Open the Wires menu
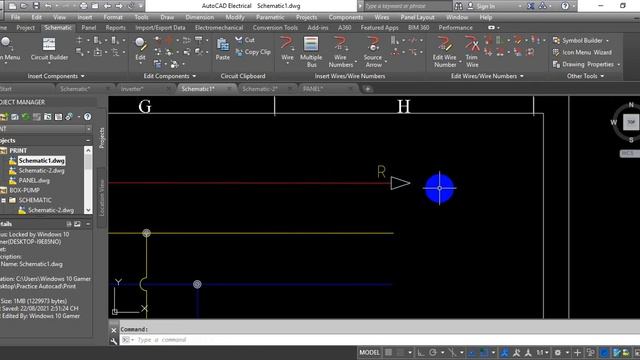The height and width of the screenshot is (360, 640). coord(382,17)
